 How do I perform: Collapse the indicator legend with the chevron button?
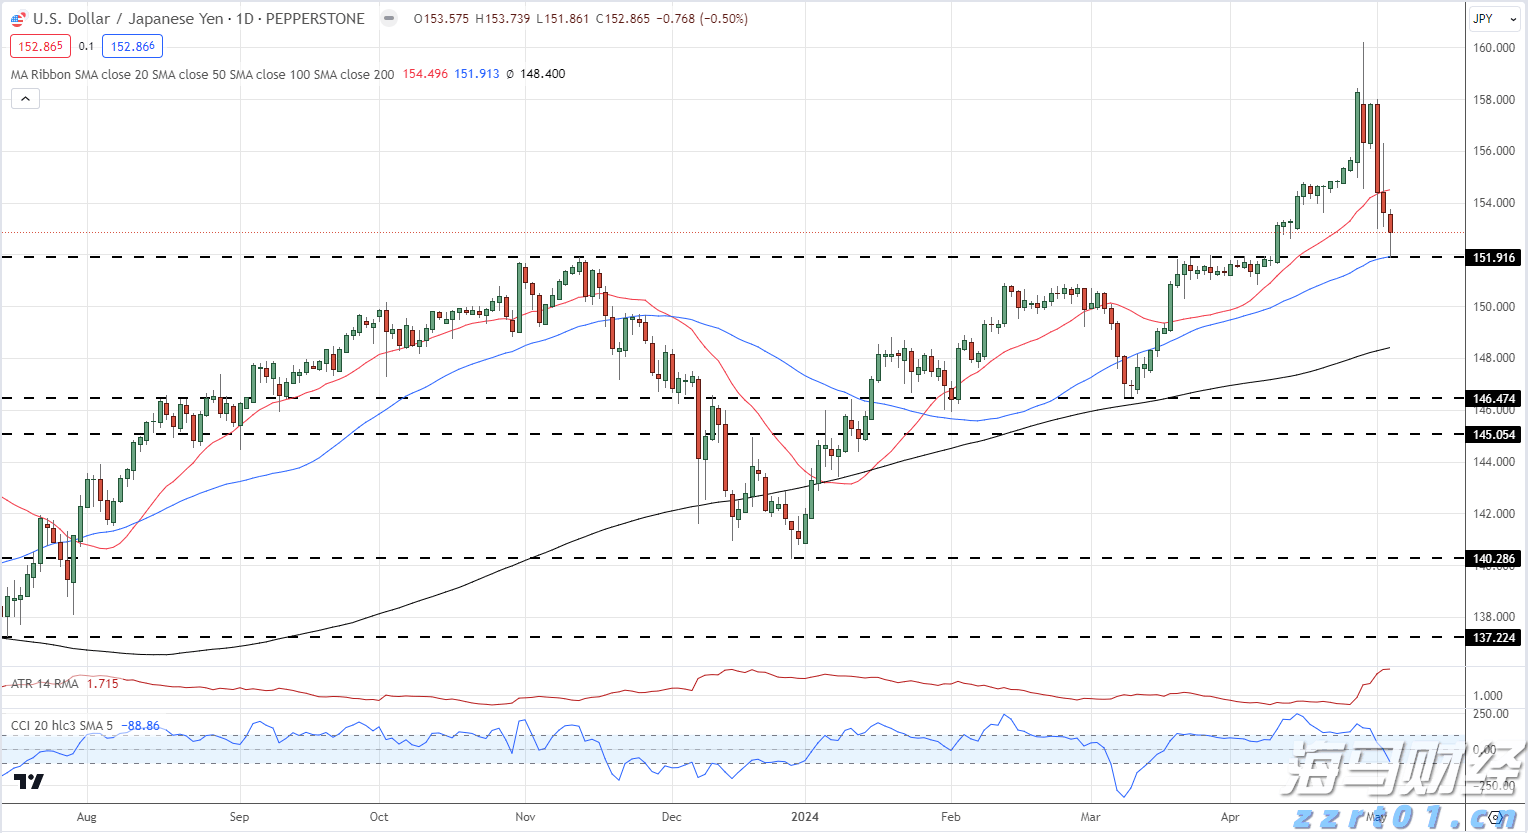(x=25, y=98)
